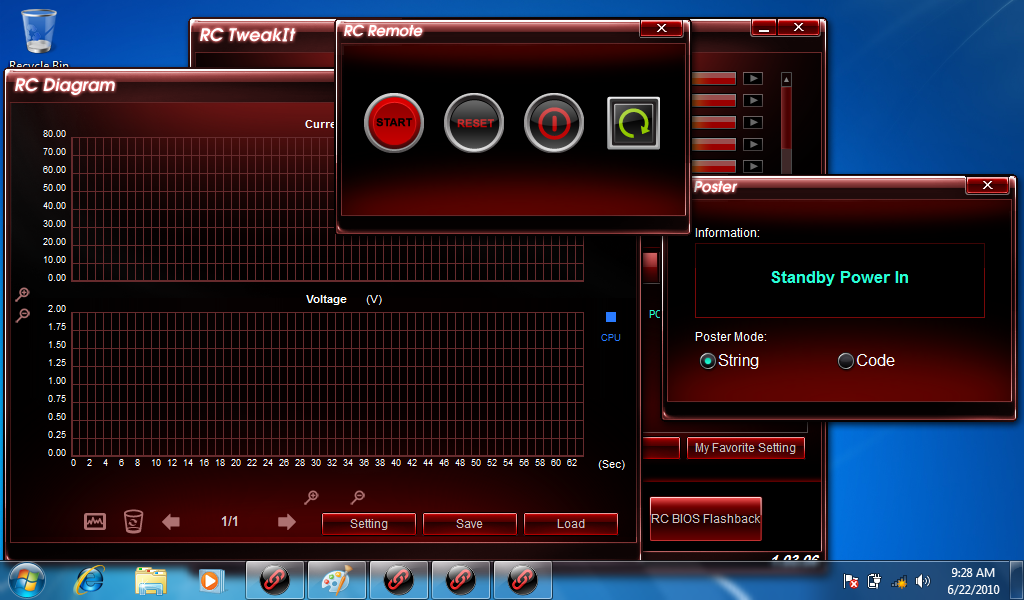Click the Save button in RC Diagram

coord(470,524)
